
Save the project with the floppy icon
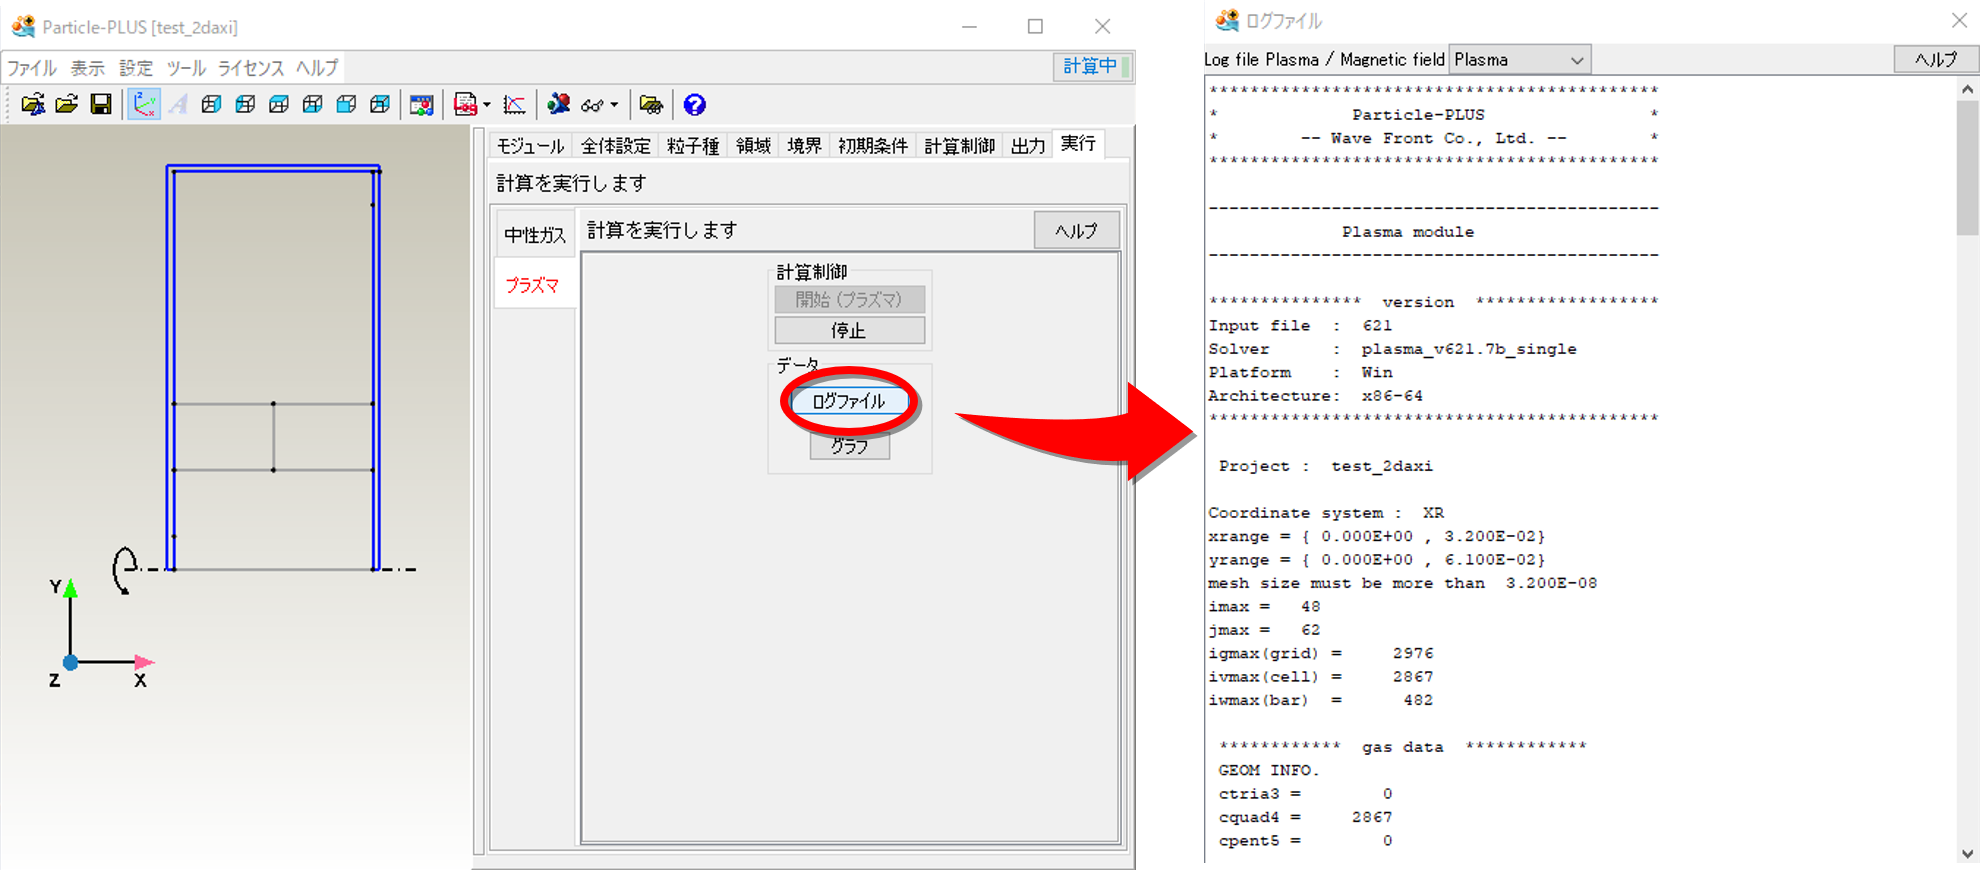point(101,104)
